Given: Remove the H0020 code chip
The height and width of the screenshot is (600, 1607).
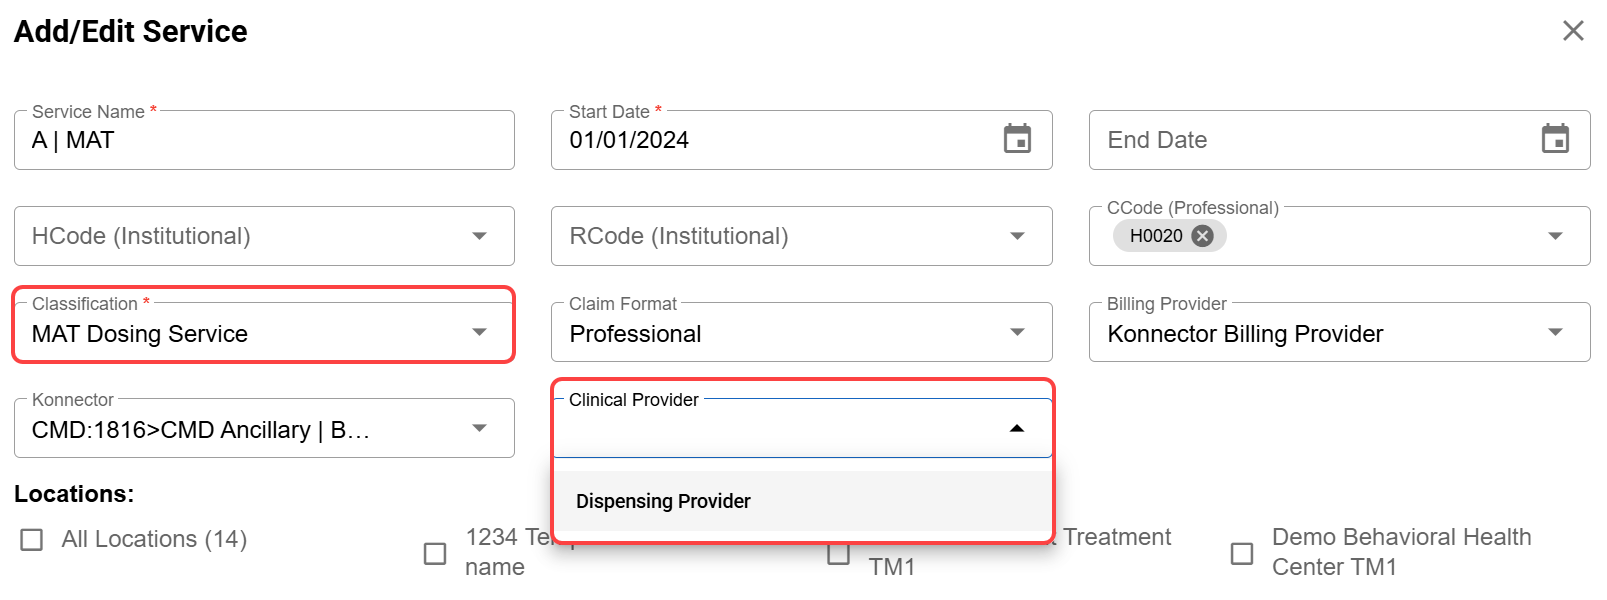Looking at the screenshot, I should tap(1203, 236).
